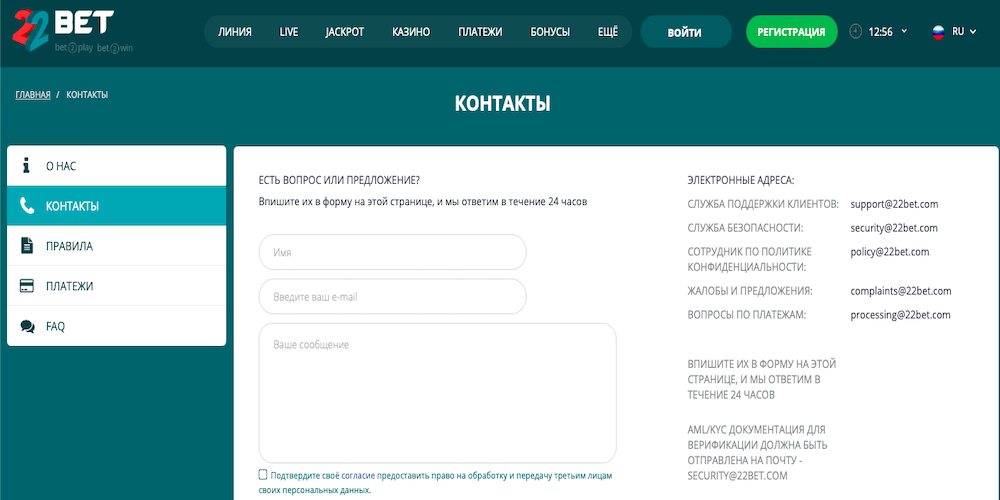Screen dimensions: 1000x500
Task: Click the phone icon beside КОНТАКТЫ
Action: (27, 206)
